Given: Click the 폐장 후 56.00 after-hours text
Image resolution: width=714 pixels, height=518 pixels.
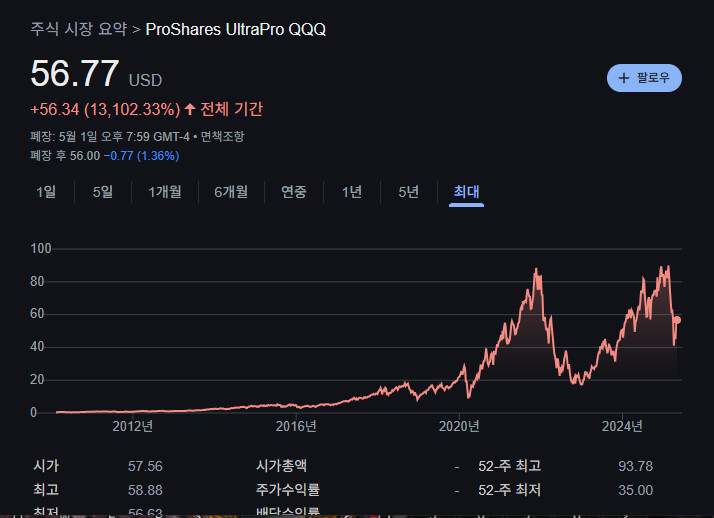Looking at the screenshot, I should 65,156.
